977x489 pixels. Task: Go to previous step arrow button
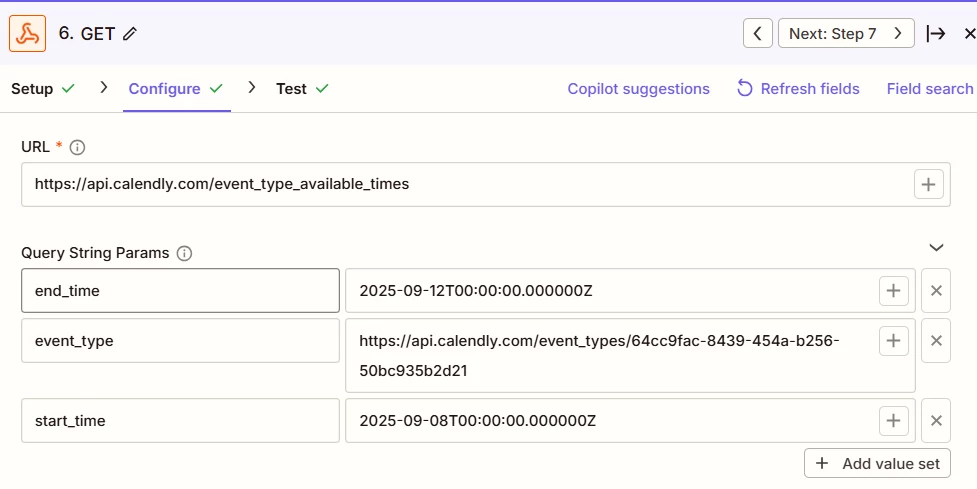pos(758,33)
